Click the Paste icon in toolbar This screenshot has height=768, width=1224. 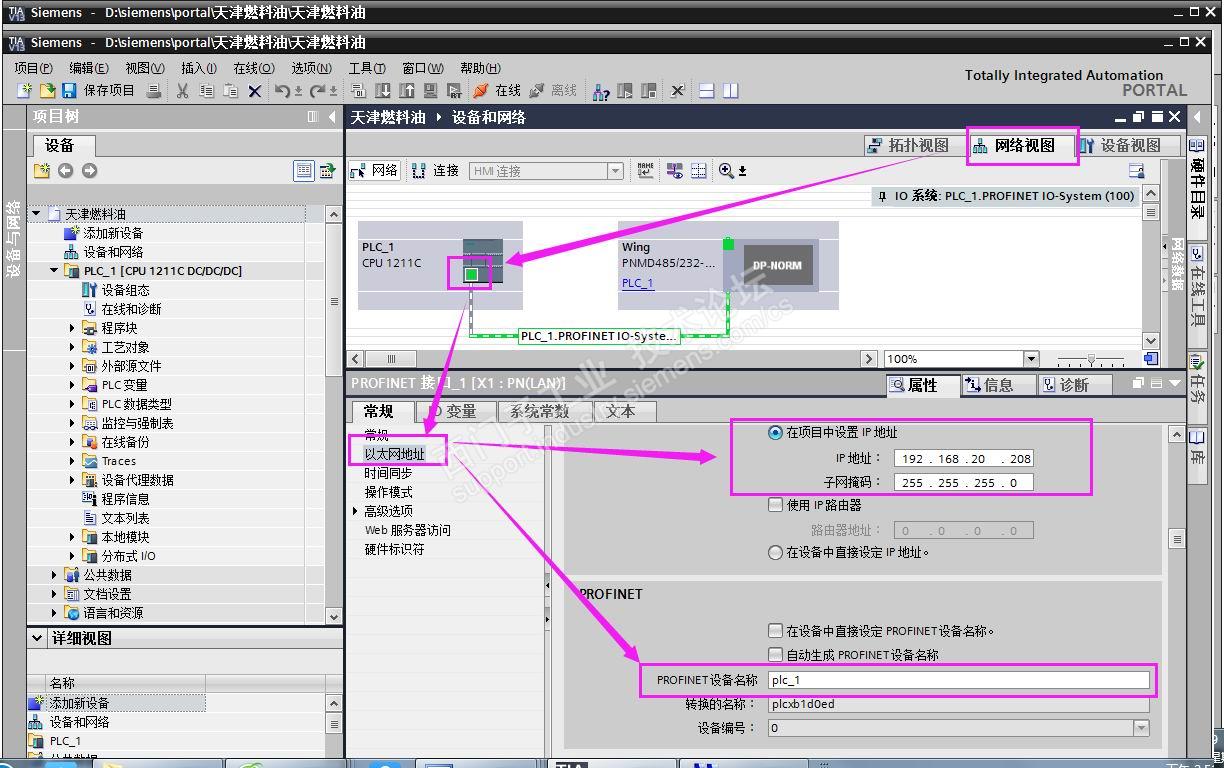[x=231, y=90]
